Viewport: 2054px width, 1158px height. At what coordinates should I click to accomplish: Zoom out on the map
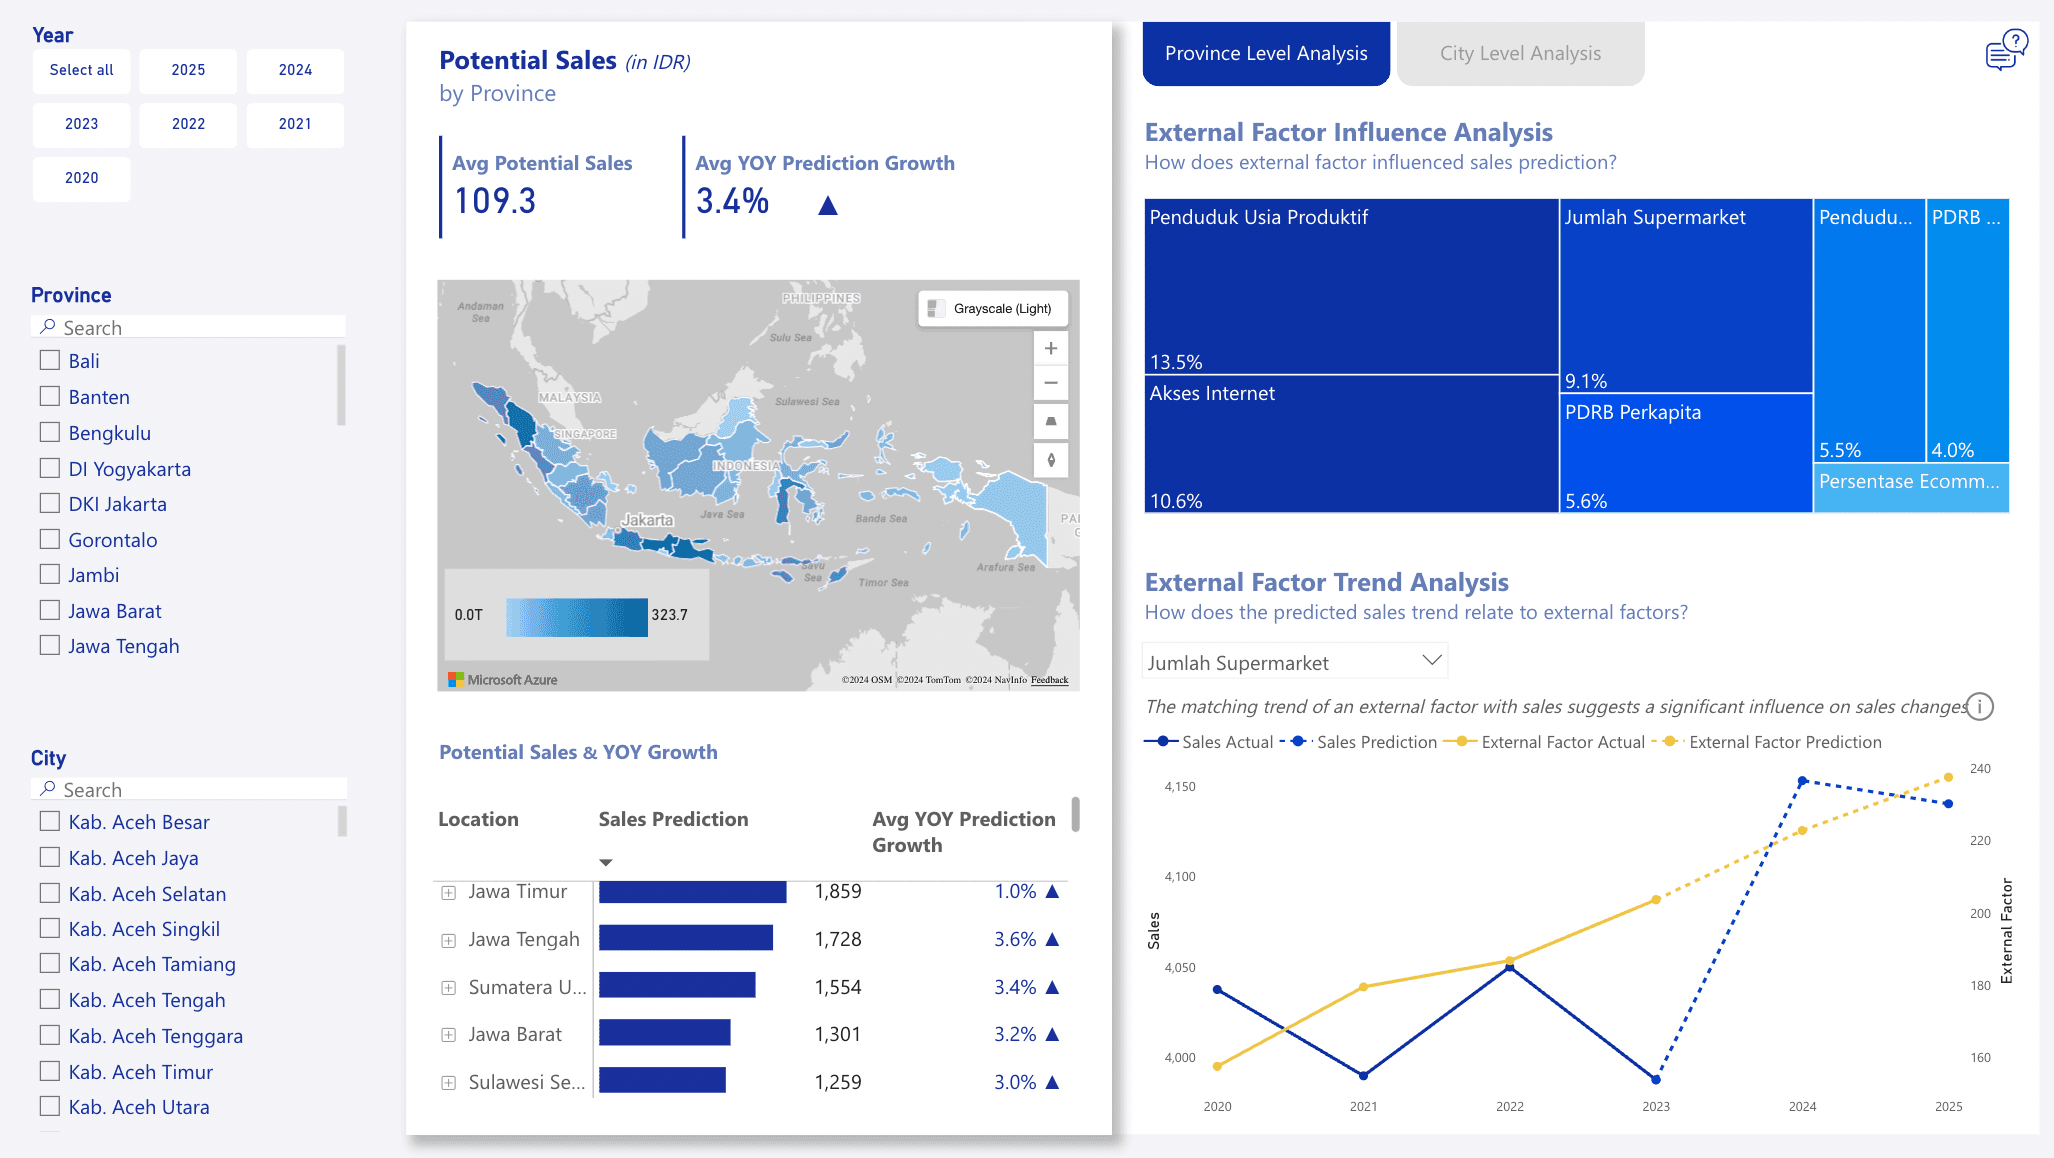click(1050, 383)
